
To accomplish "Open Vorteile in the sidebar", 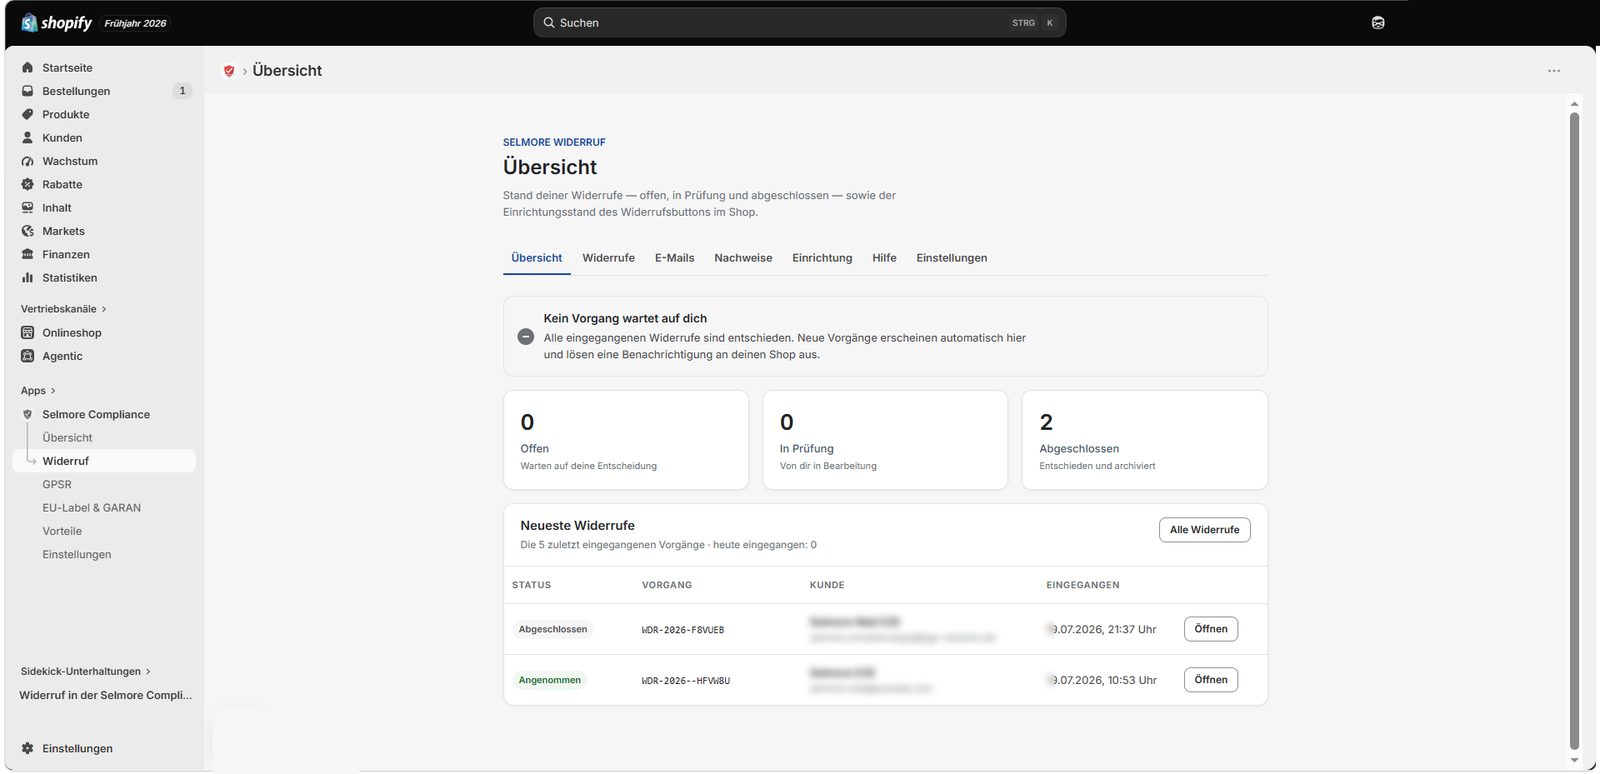I will [x=62, y=531].
